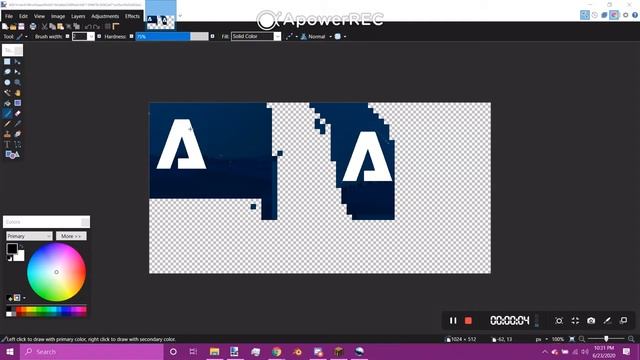Open the Image menu
Image resolution: width=640 pixels, height=360 pixels.
click(x=58, y=16)
